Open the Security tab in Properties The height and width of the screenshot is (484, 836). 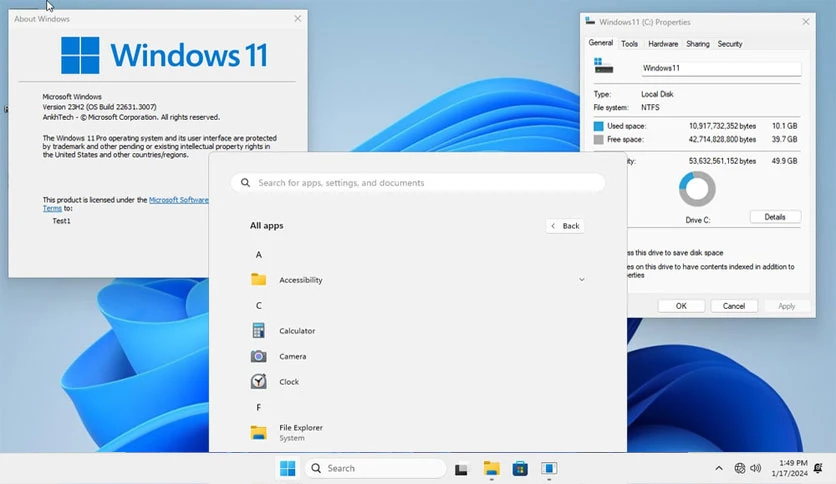coord(730,44)
